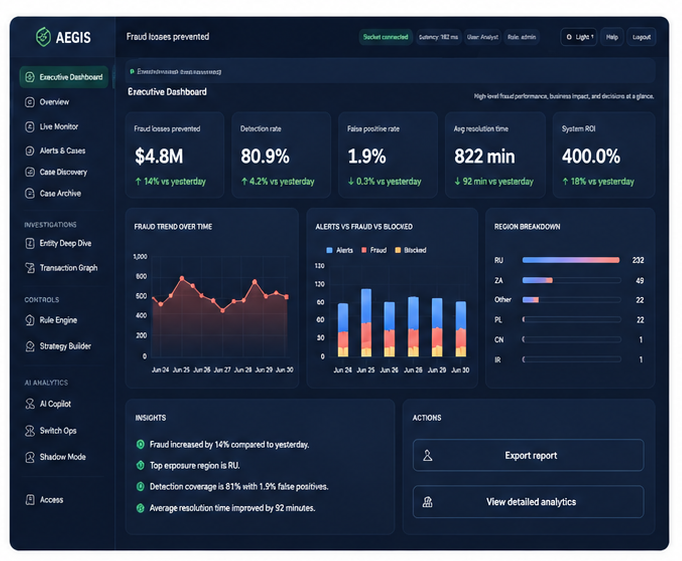Select the Live Monitor icon
This screenshot has width=682, height=561.
coord(30,127)
